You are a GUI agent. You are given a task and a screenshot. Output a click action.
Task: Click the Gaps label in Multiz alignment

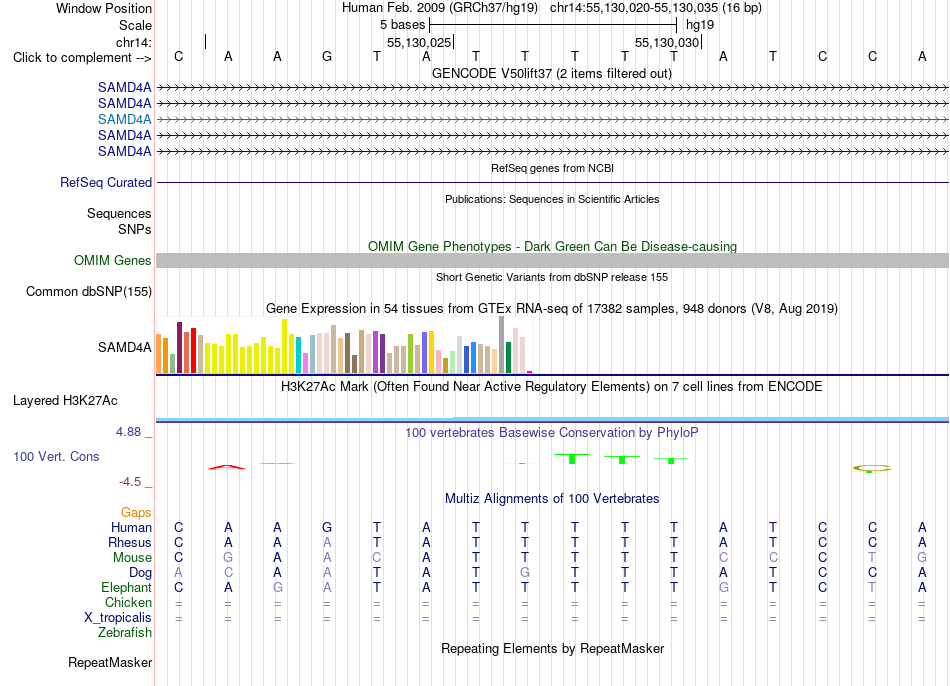coord(136,513)
